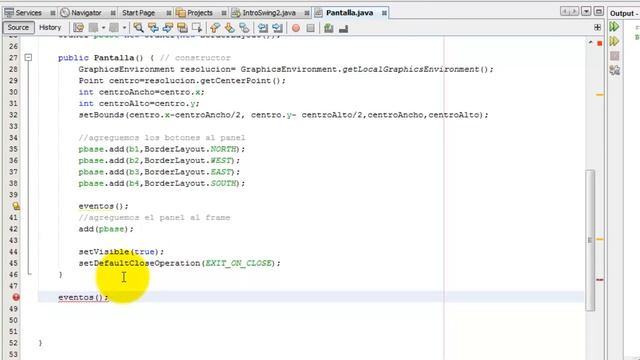Click on 'EXIT_ON_CLOSE' in line 45
The width and height of the screenshot is (640, 360).
pyautogui.click(x=238, y=263)
